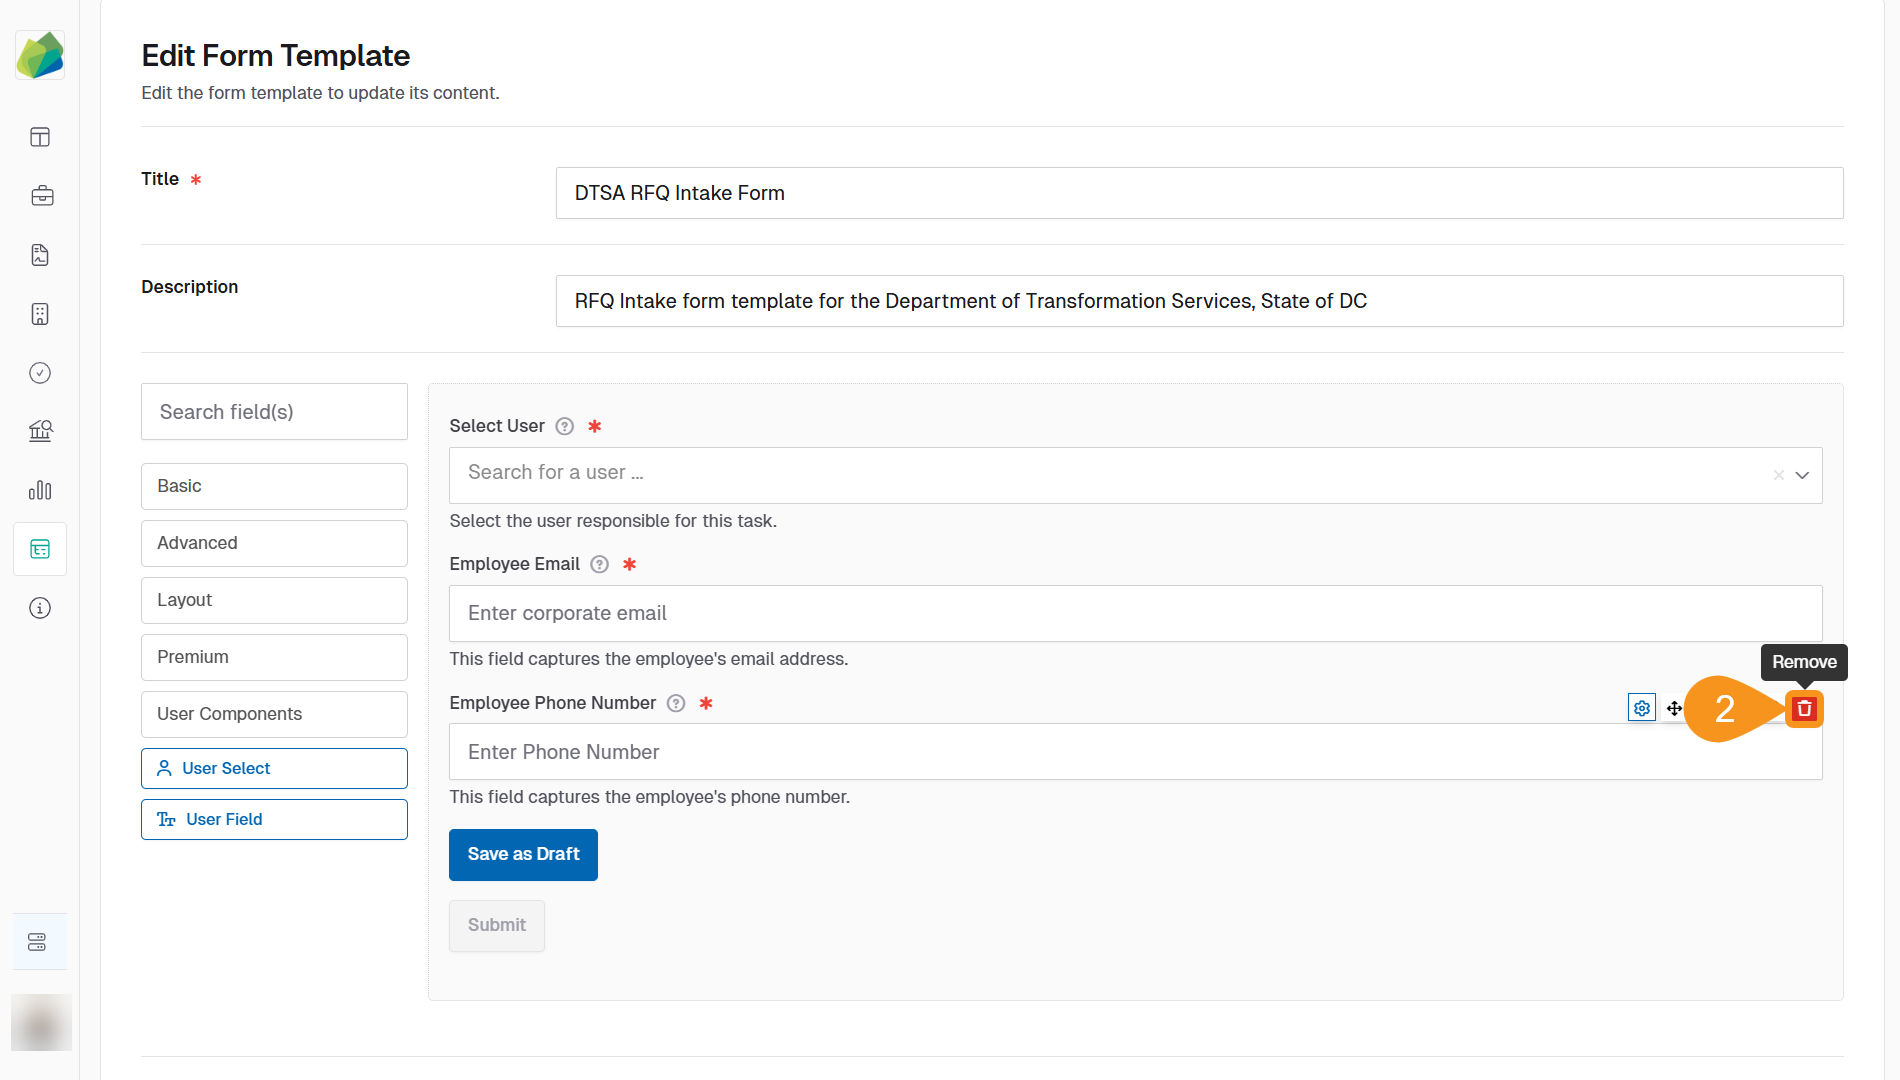Remove the Employee Phone Number field via trash icon

1804,709
